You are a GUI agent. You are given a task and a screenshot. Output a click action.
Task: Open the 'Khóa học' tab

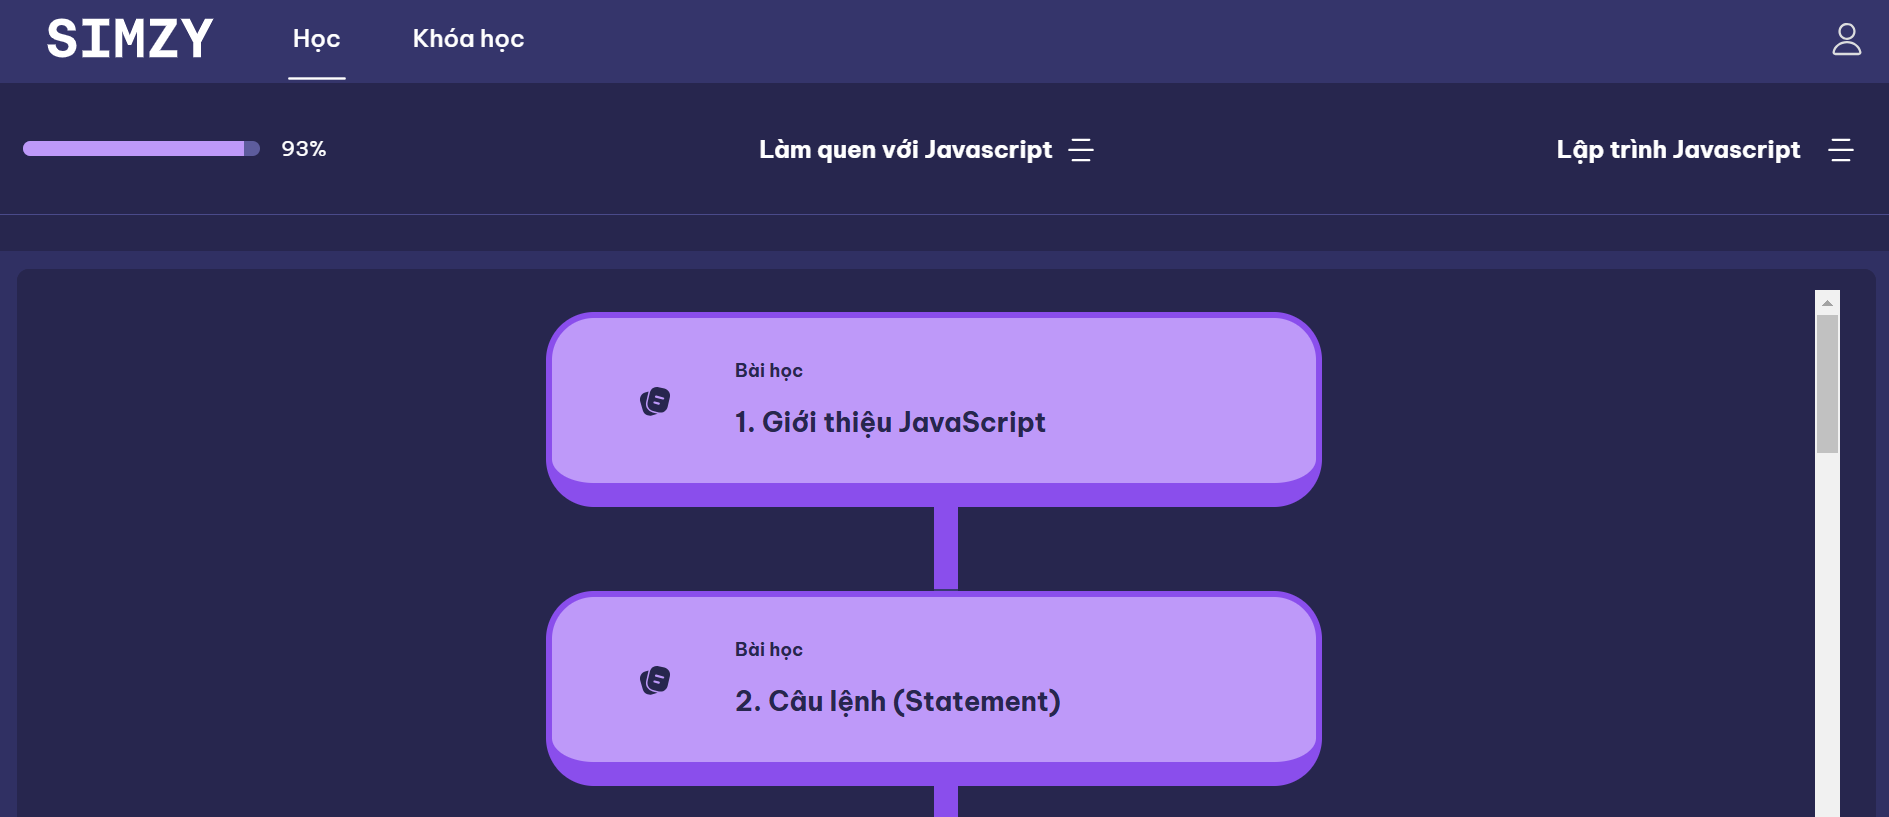pos(467,39)
